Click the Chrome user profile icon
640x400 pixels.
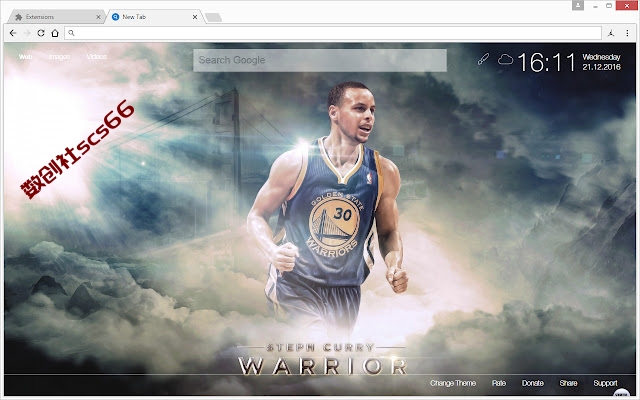[x=578, y=5]
